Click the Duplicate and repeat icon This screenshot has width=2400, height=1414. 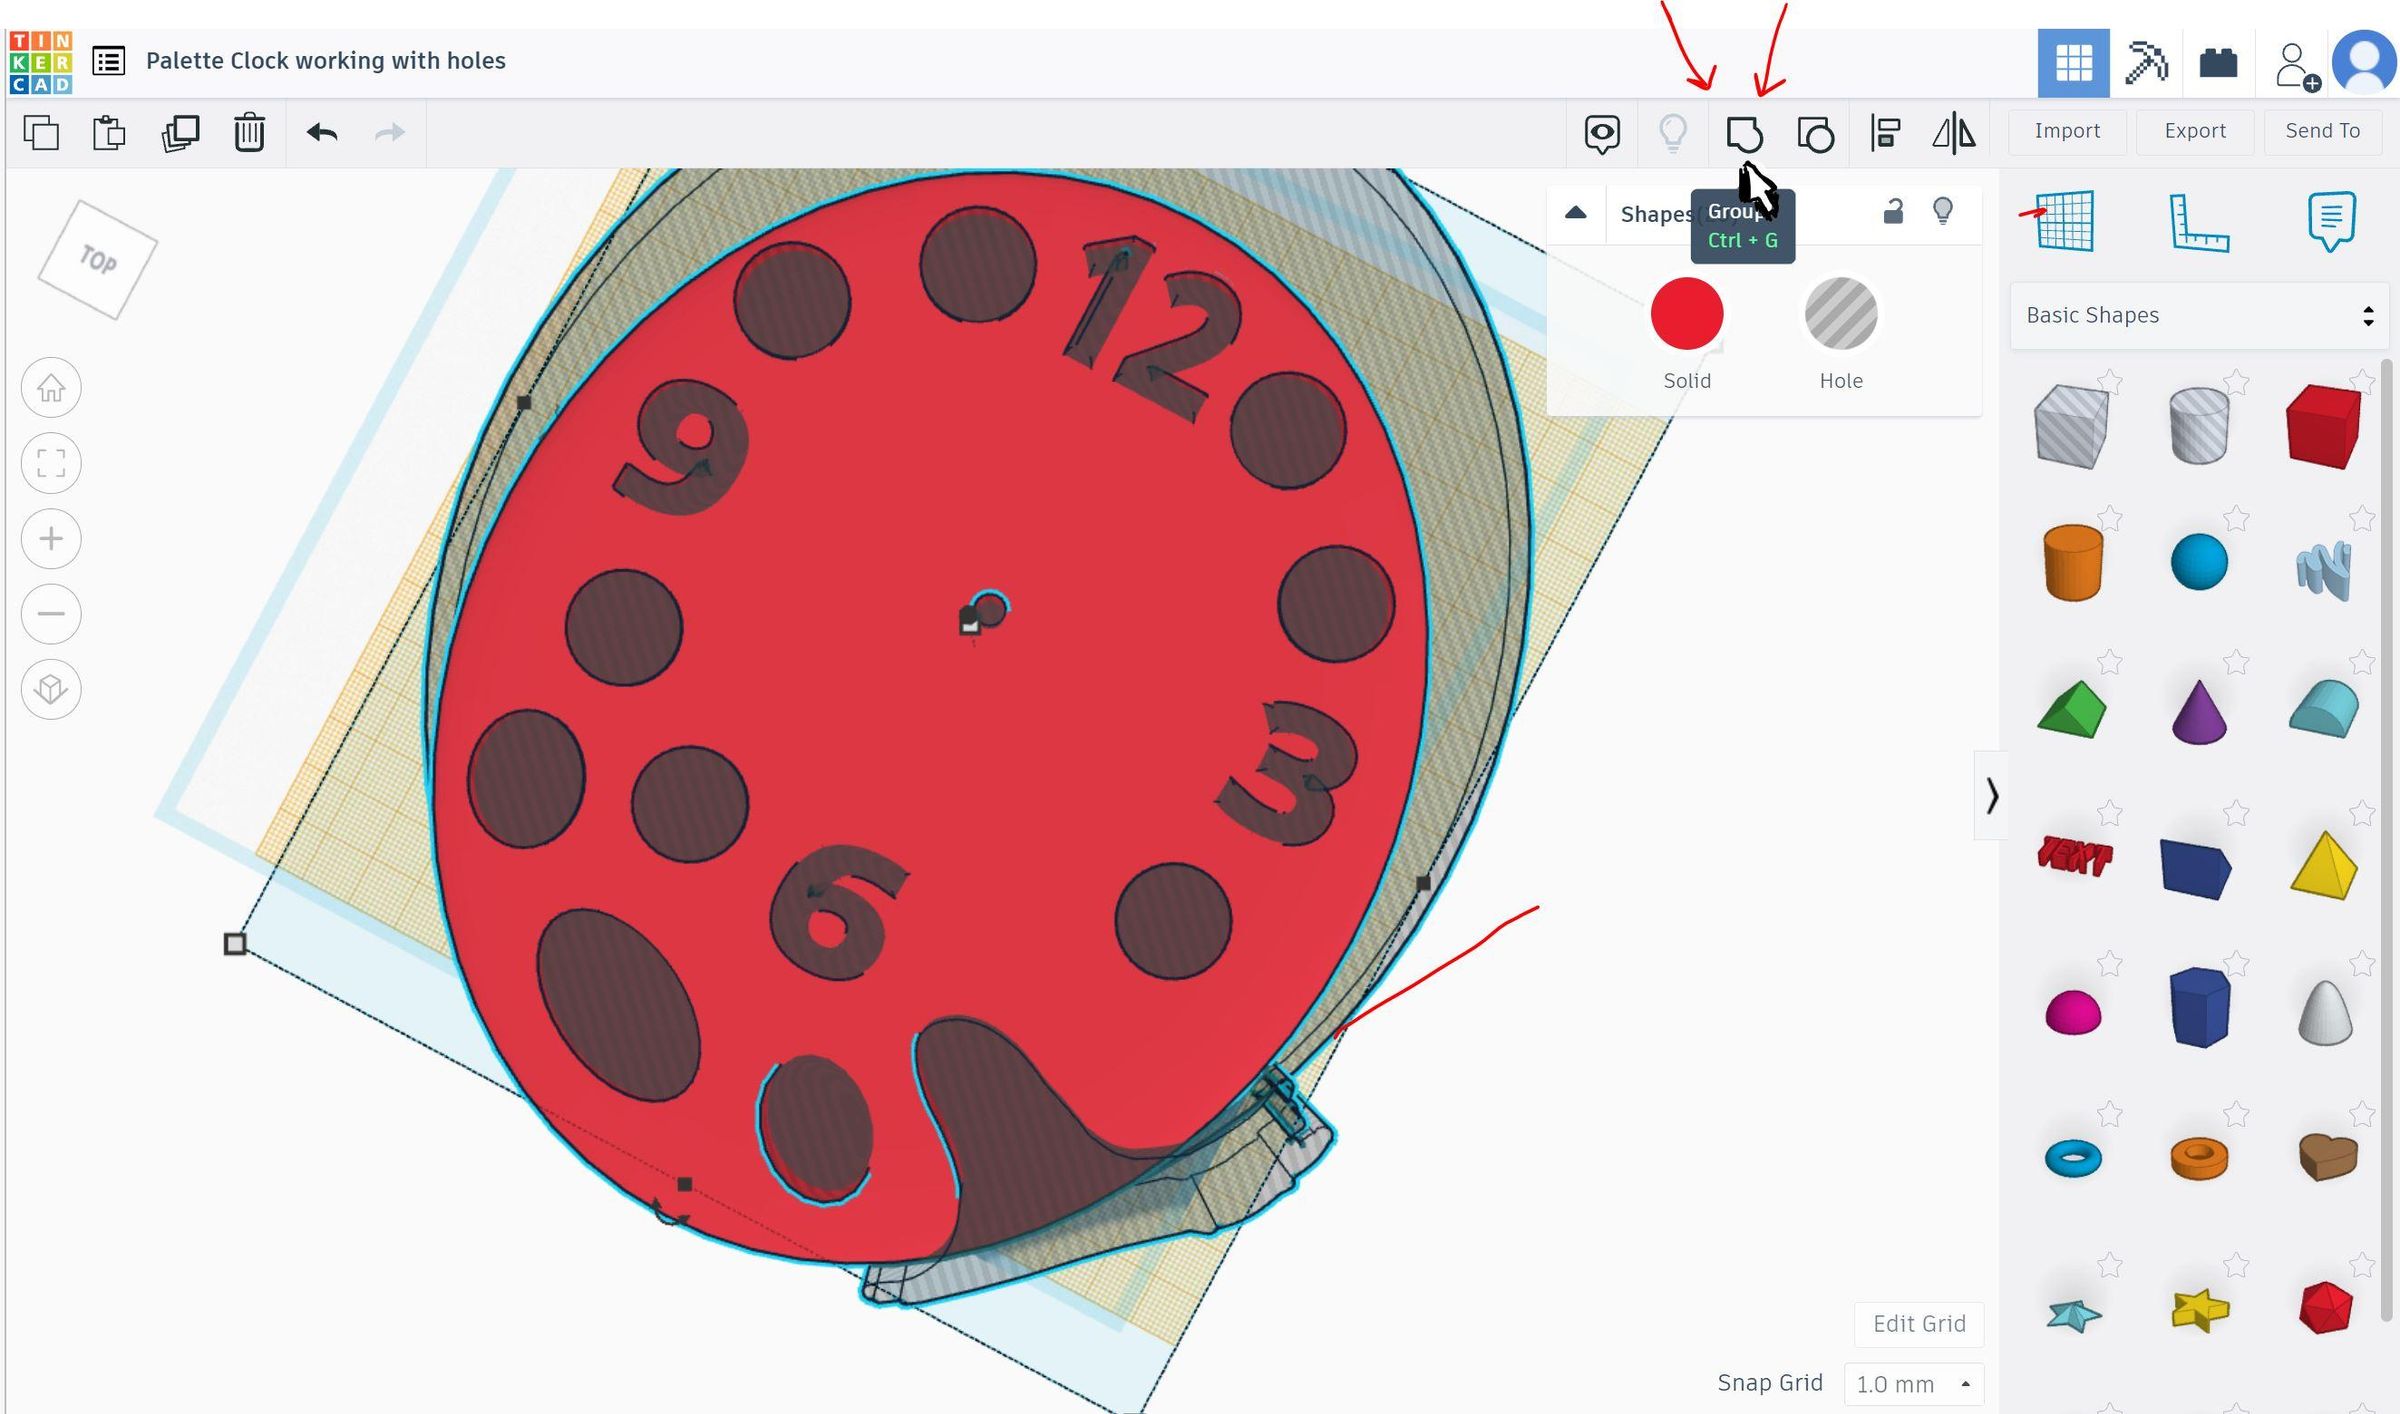click(x=180, y=133)
